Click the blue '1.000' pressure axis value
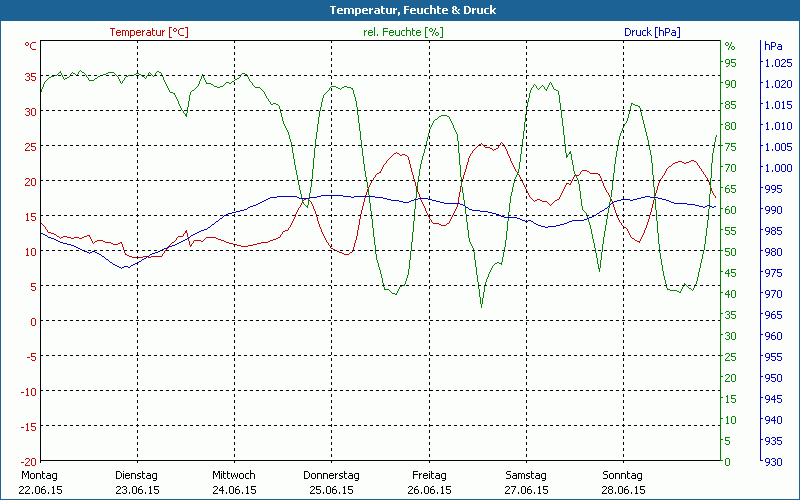The height and width of the screenshot is (500, 800). 778,168
